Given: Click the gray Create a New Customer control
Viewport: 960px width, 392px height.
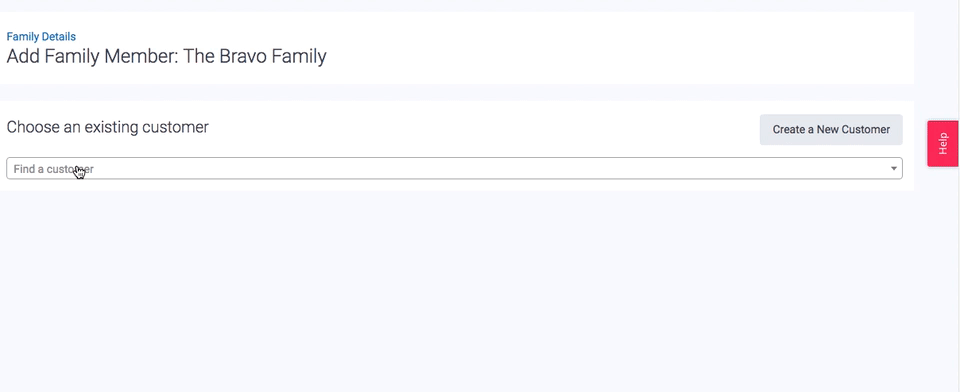Looking at the screenshot, I should pyautogui.click(x=831, y=130).
